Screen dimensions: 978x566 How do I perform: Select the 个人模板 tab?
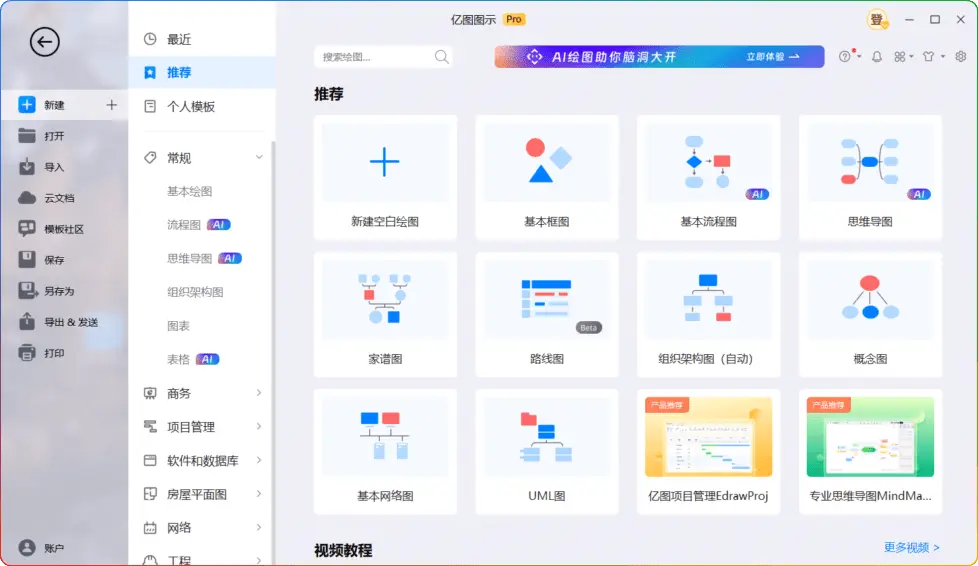click(190, 106)
